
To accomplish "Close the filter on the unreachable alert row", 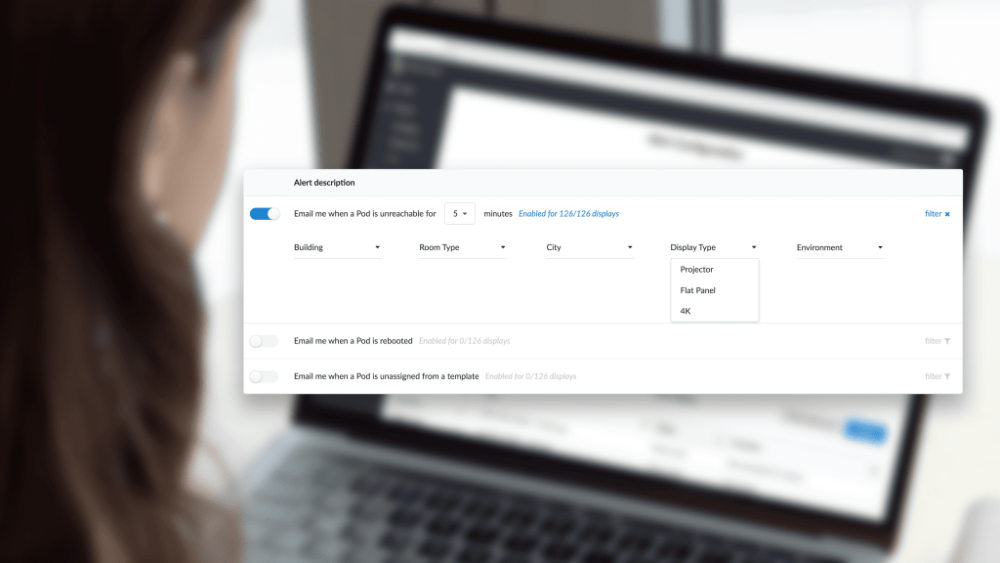I will [938, 214].
